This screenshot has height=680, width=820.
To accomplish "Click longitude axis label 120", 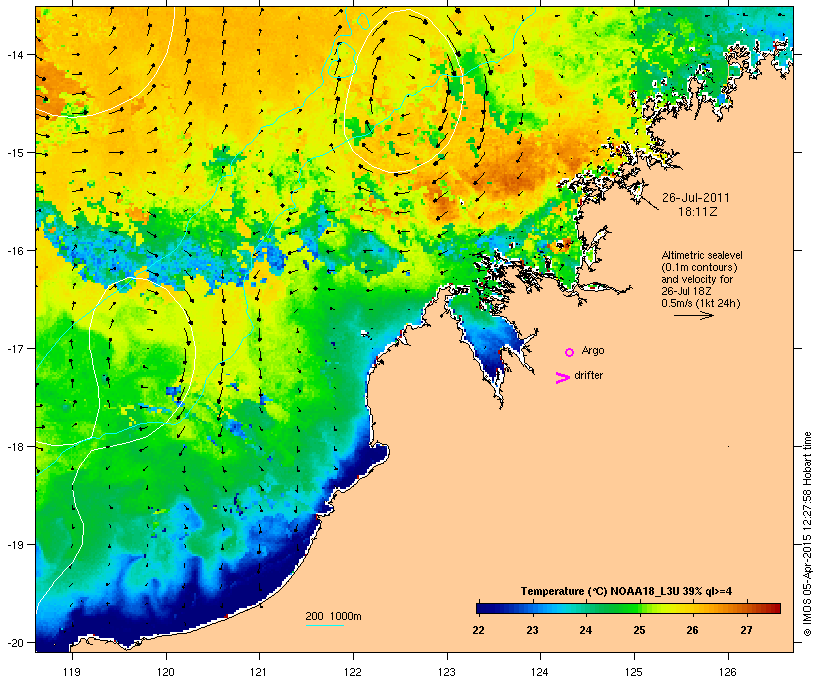I will 166,672.
